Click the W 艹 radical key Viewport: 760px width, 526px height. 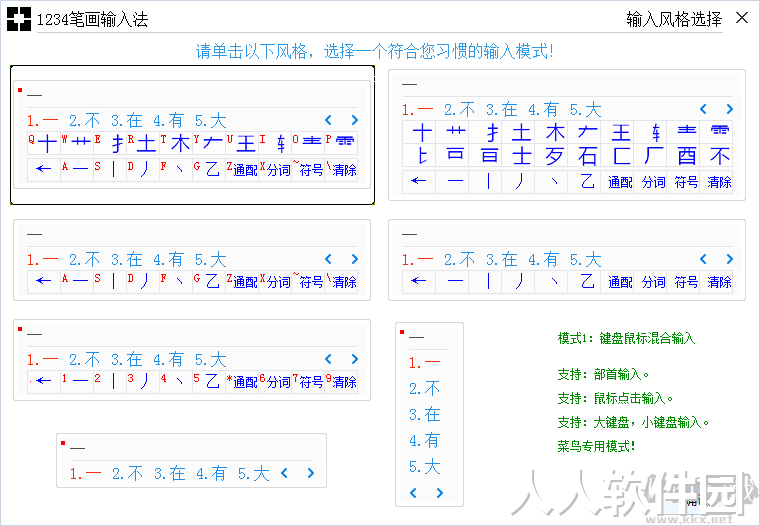(x=77, y=143)
